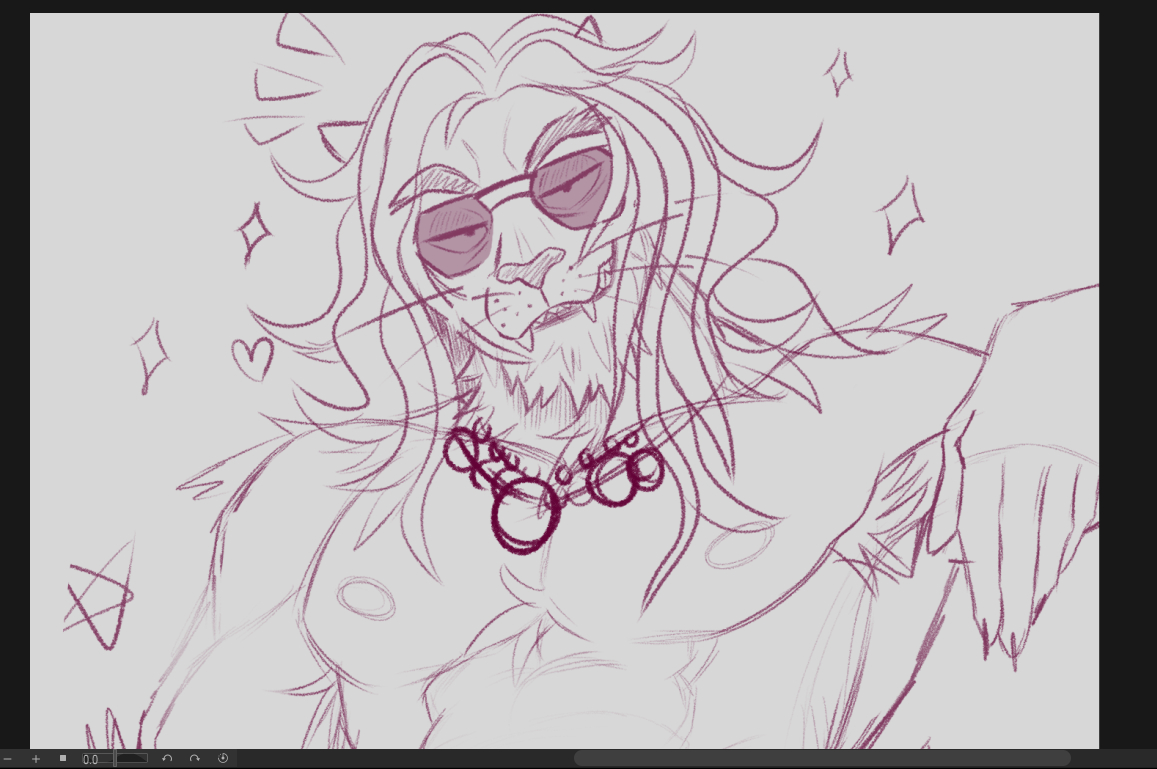The image size is (1157, 769).
Task: Click the rotation slider handle
Action: tap(116, 759)
